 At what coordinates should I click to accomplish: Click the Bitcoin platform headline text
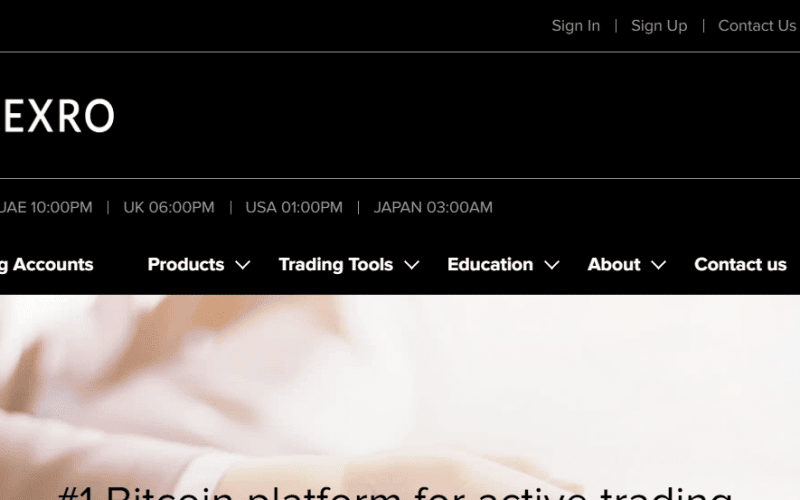395,492
